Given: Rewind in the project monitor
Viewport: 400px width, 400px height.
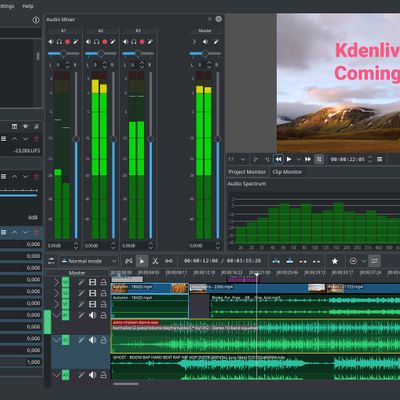Looking at the screenshot, I should [x=278, y=159].
